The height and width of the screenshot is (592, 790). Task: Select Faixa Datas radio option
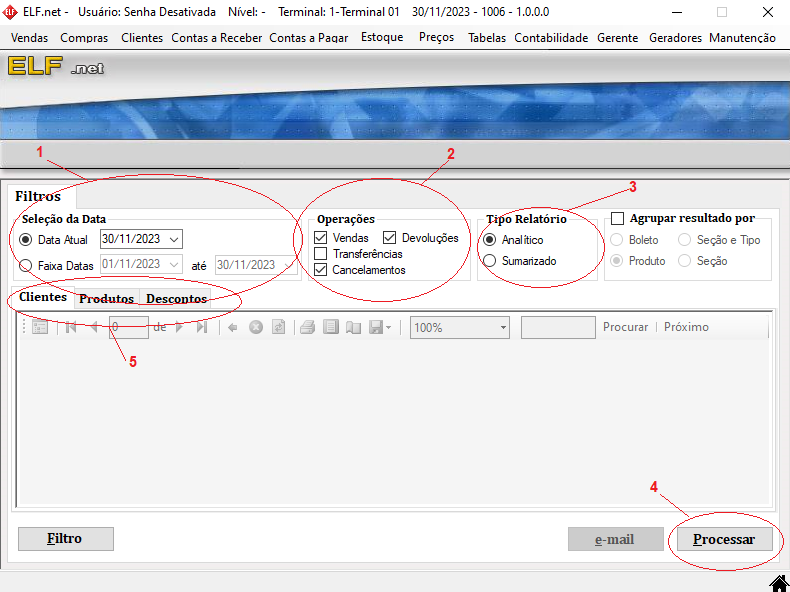coord(25,265)
